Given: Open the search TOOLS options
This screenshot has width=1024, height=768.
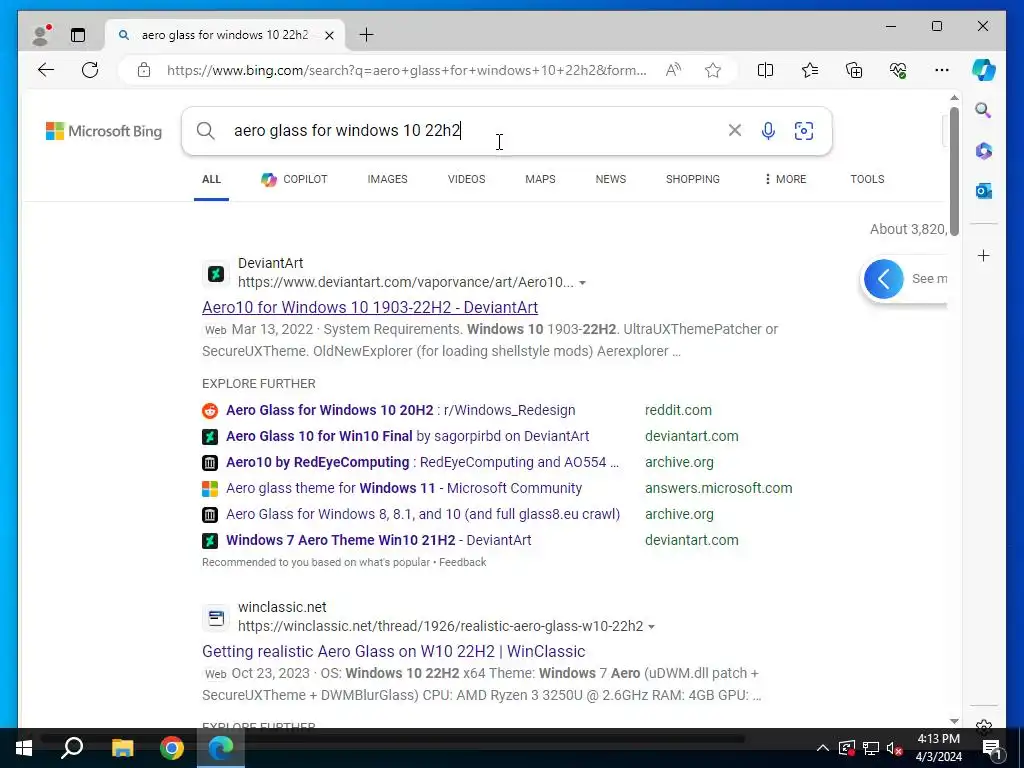Looking at the screenshot, I should point(867,179).
